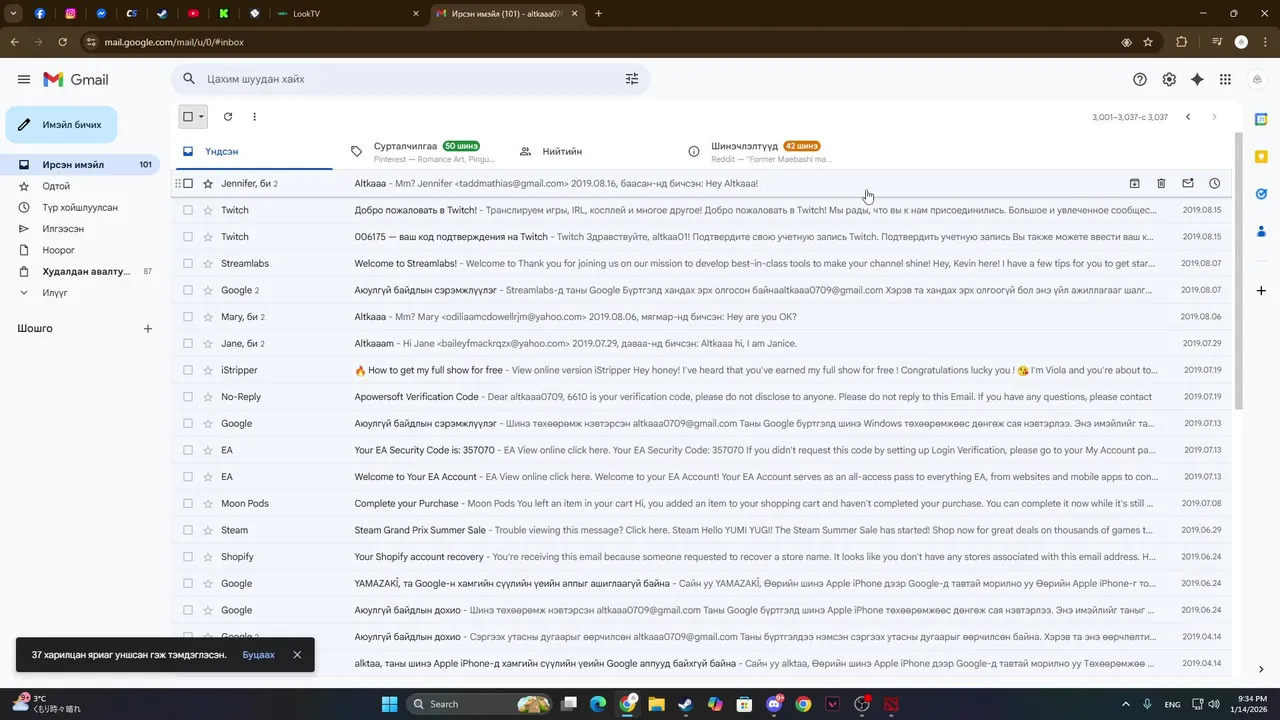Open the Түр хойшлуулсан snoozed folder

[x=80, y=208]
